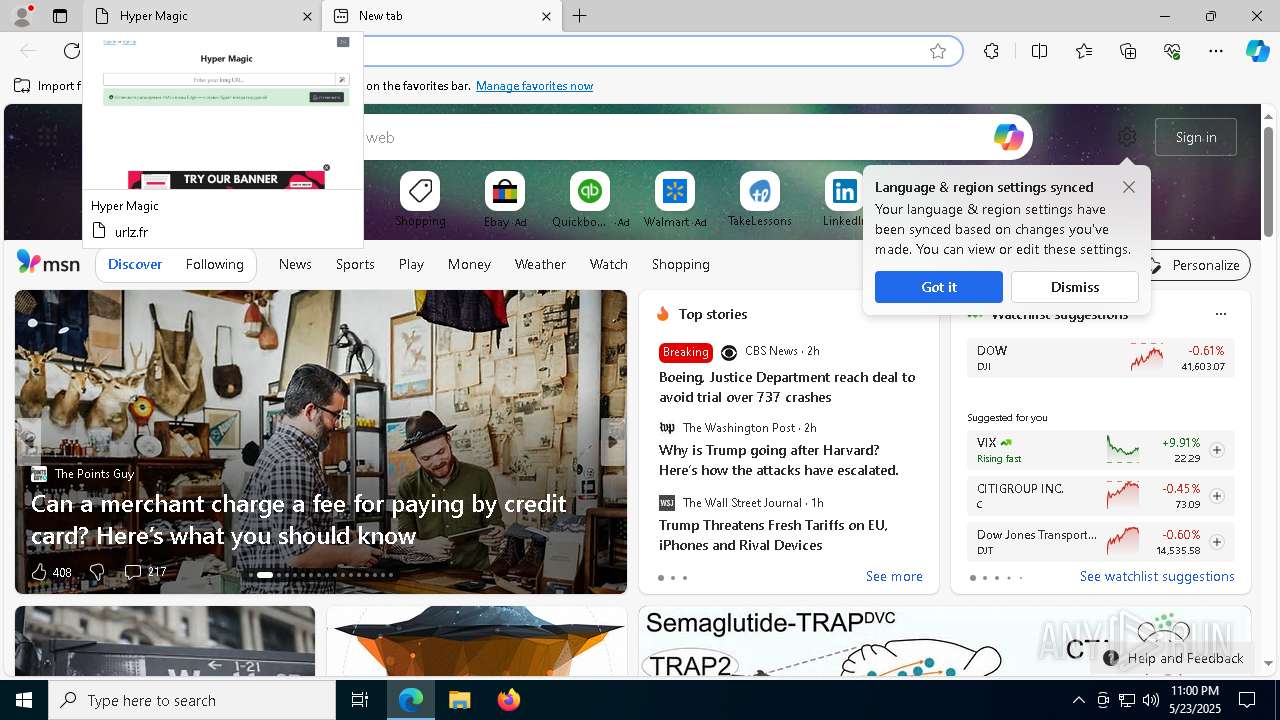Click the Sign in button
Image resolution: width=1280 pixels, height=720 pixels.
[1196, 137]
